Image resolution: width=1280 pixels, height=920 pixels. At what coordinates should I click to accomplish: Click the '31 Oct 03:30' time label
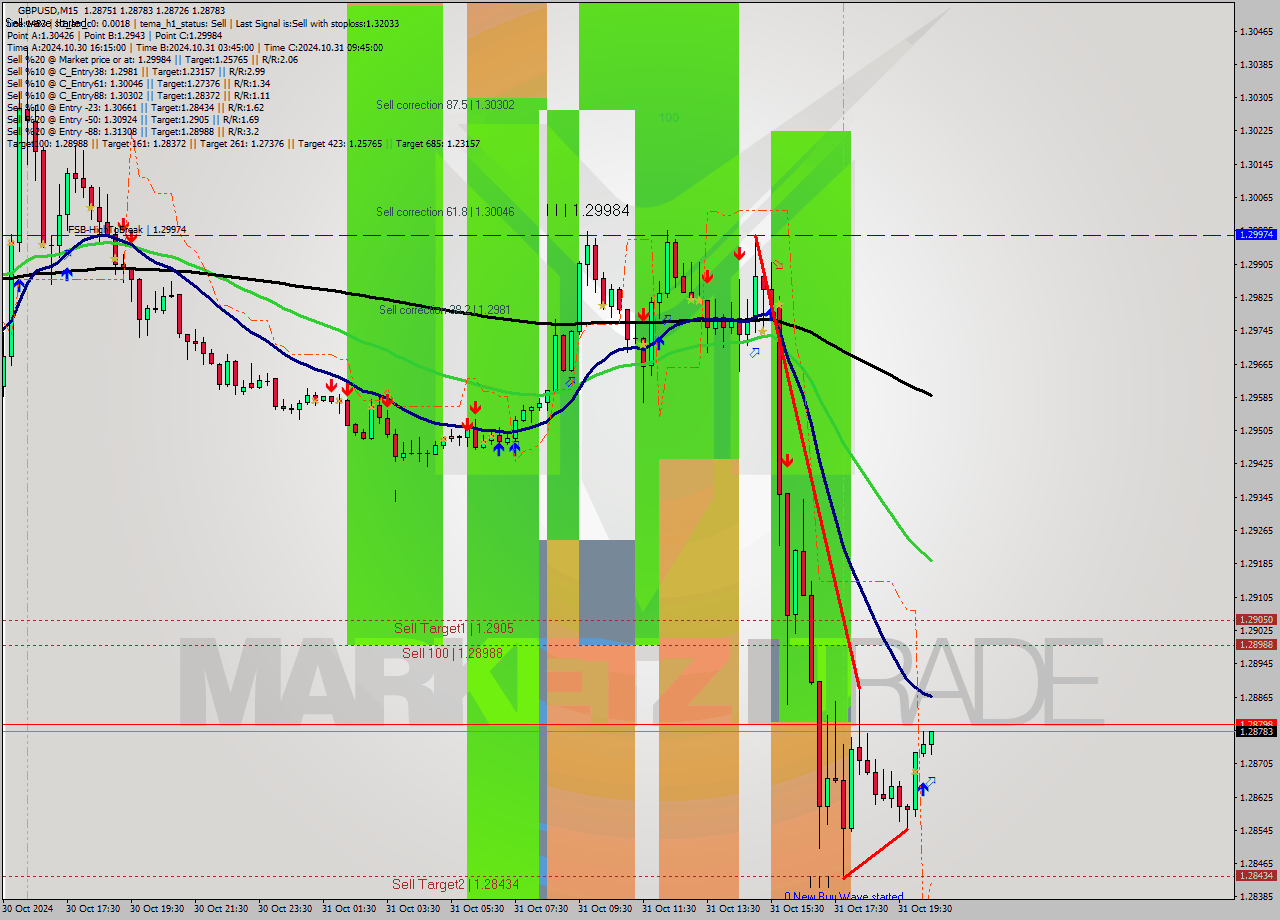[x=413, y=909]
